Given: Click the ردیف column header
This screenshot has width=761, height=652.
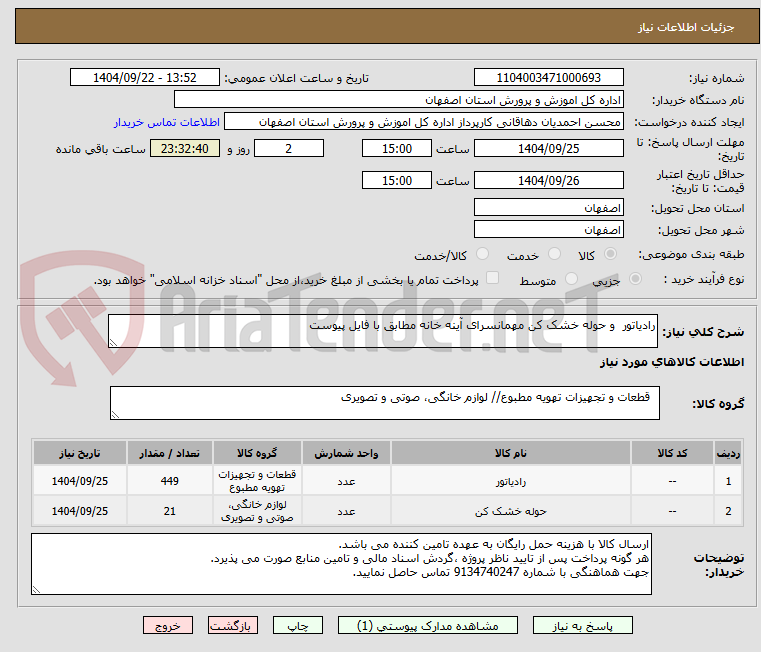Looking at the screenshot, I should point(728,453).
